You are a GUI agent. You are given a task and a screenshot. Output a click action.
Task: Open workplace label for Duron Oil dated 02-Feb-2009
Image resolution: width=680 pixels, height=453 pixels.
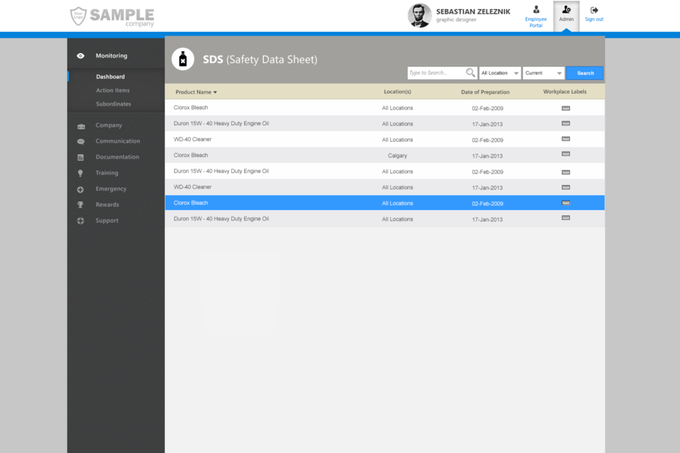pos(566,172)
